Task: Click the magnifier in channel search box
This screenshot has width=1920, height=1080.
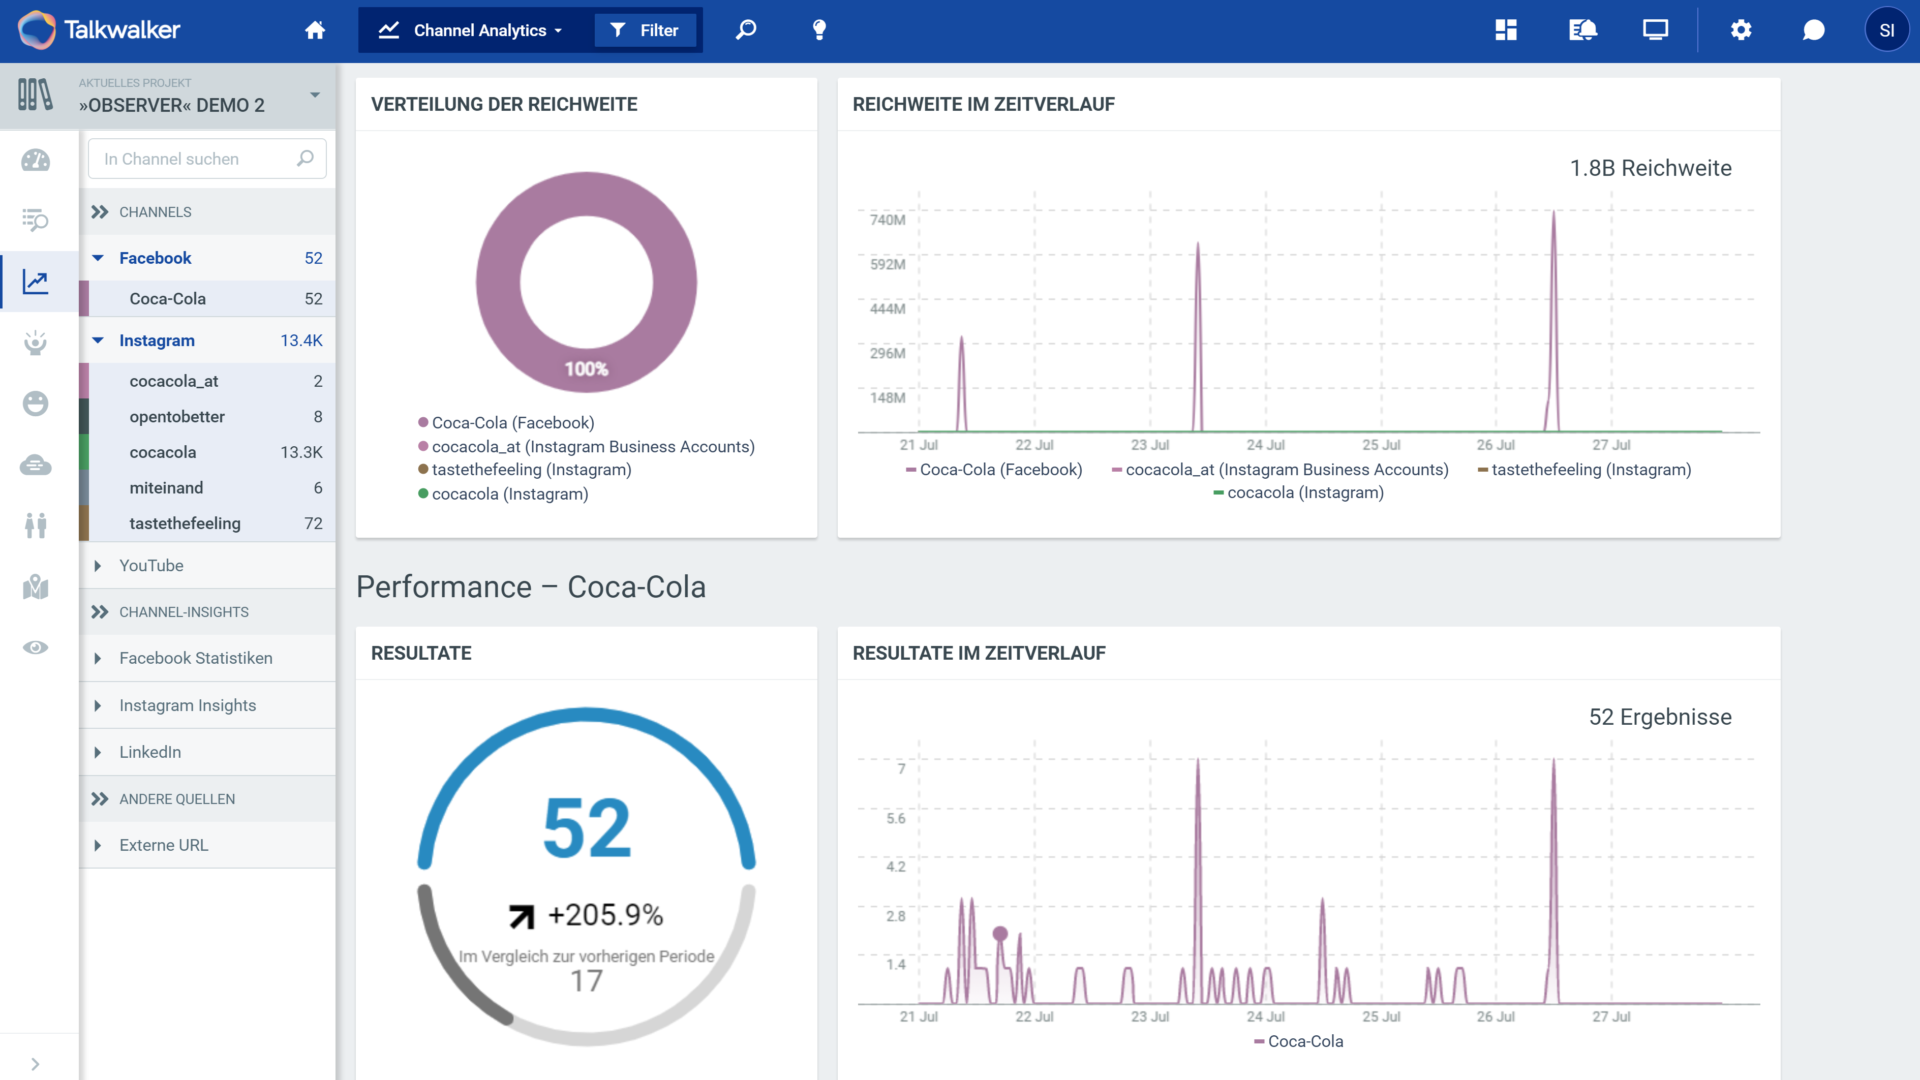Action: [x=305, y=159]
